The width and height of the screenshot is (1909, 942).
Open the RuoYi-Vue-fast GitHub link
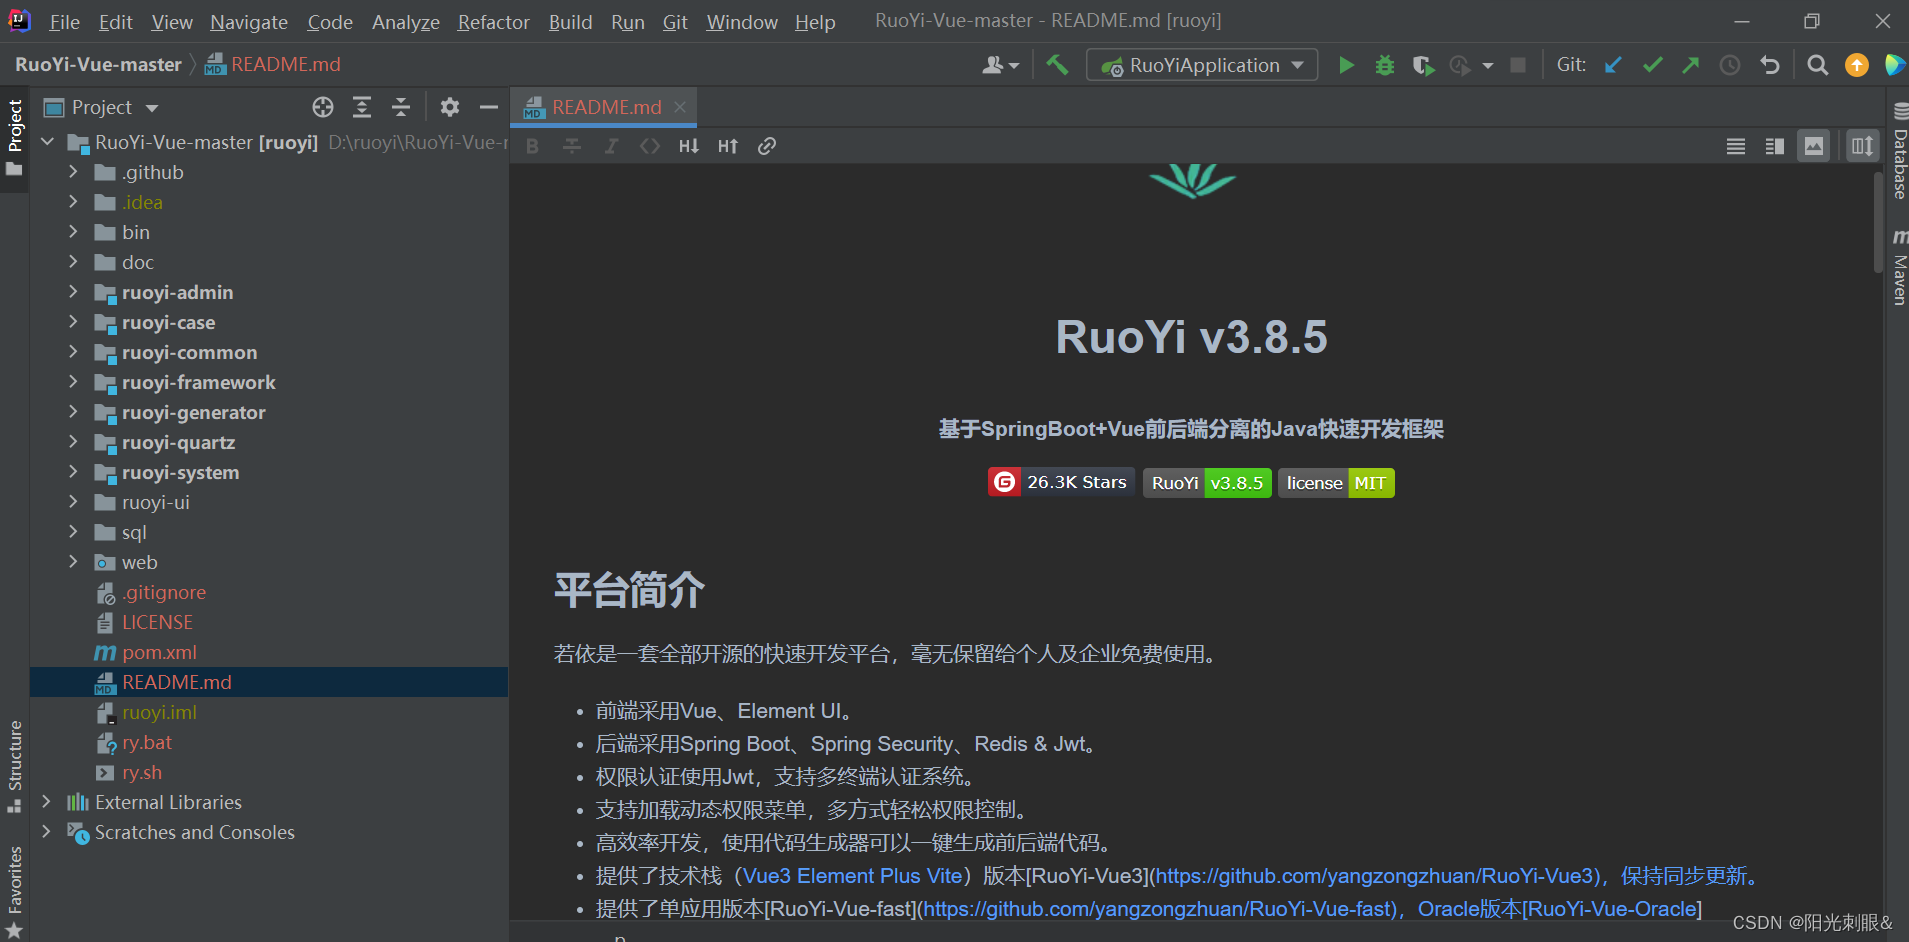point(1159,909)
